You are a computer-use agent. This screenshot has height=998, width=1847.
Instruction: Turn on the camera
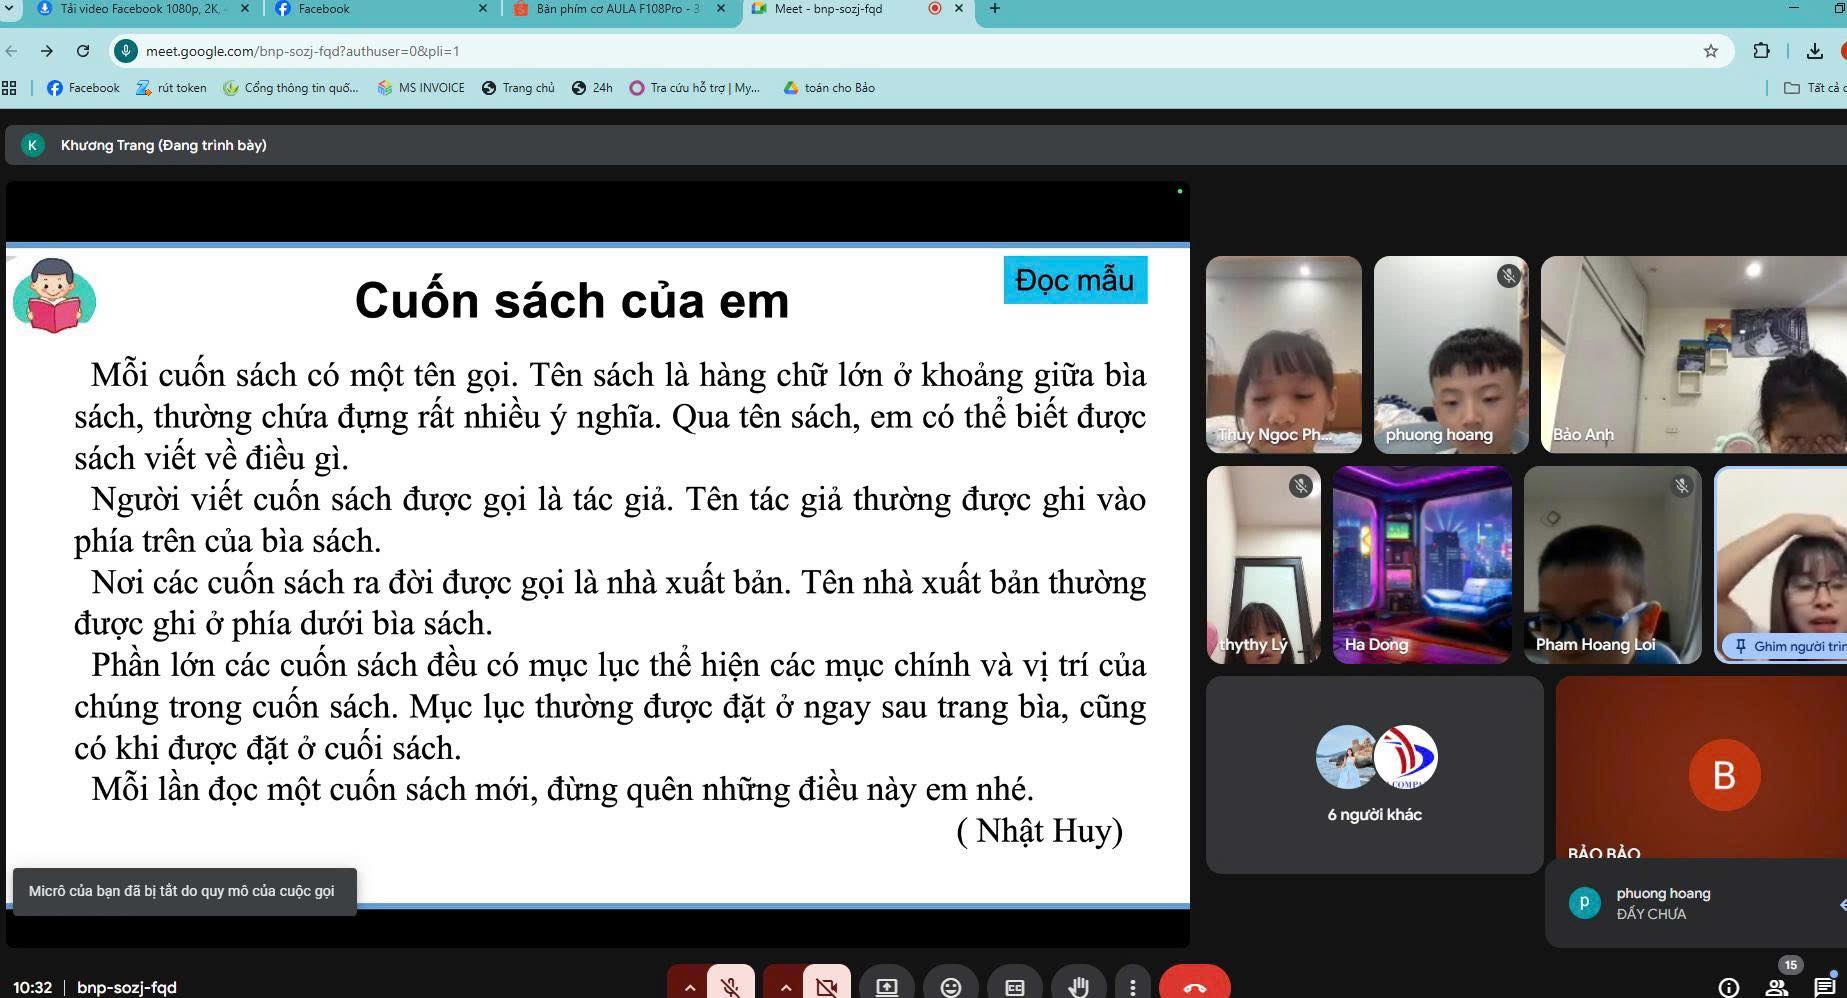click(826, 986)
